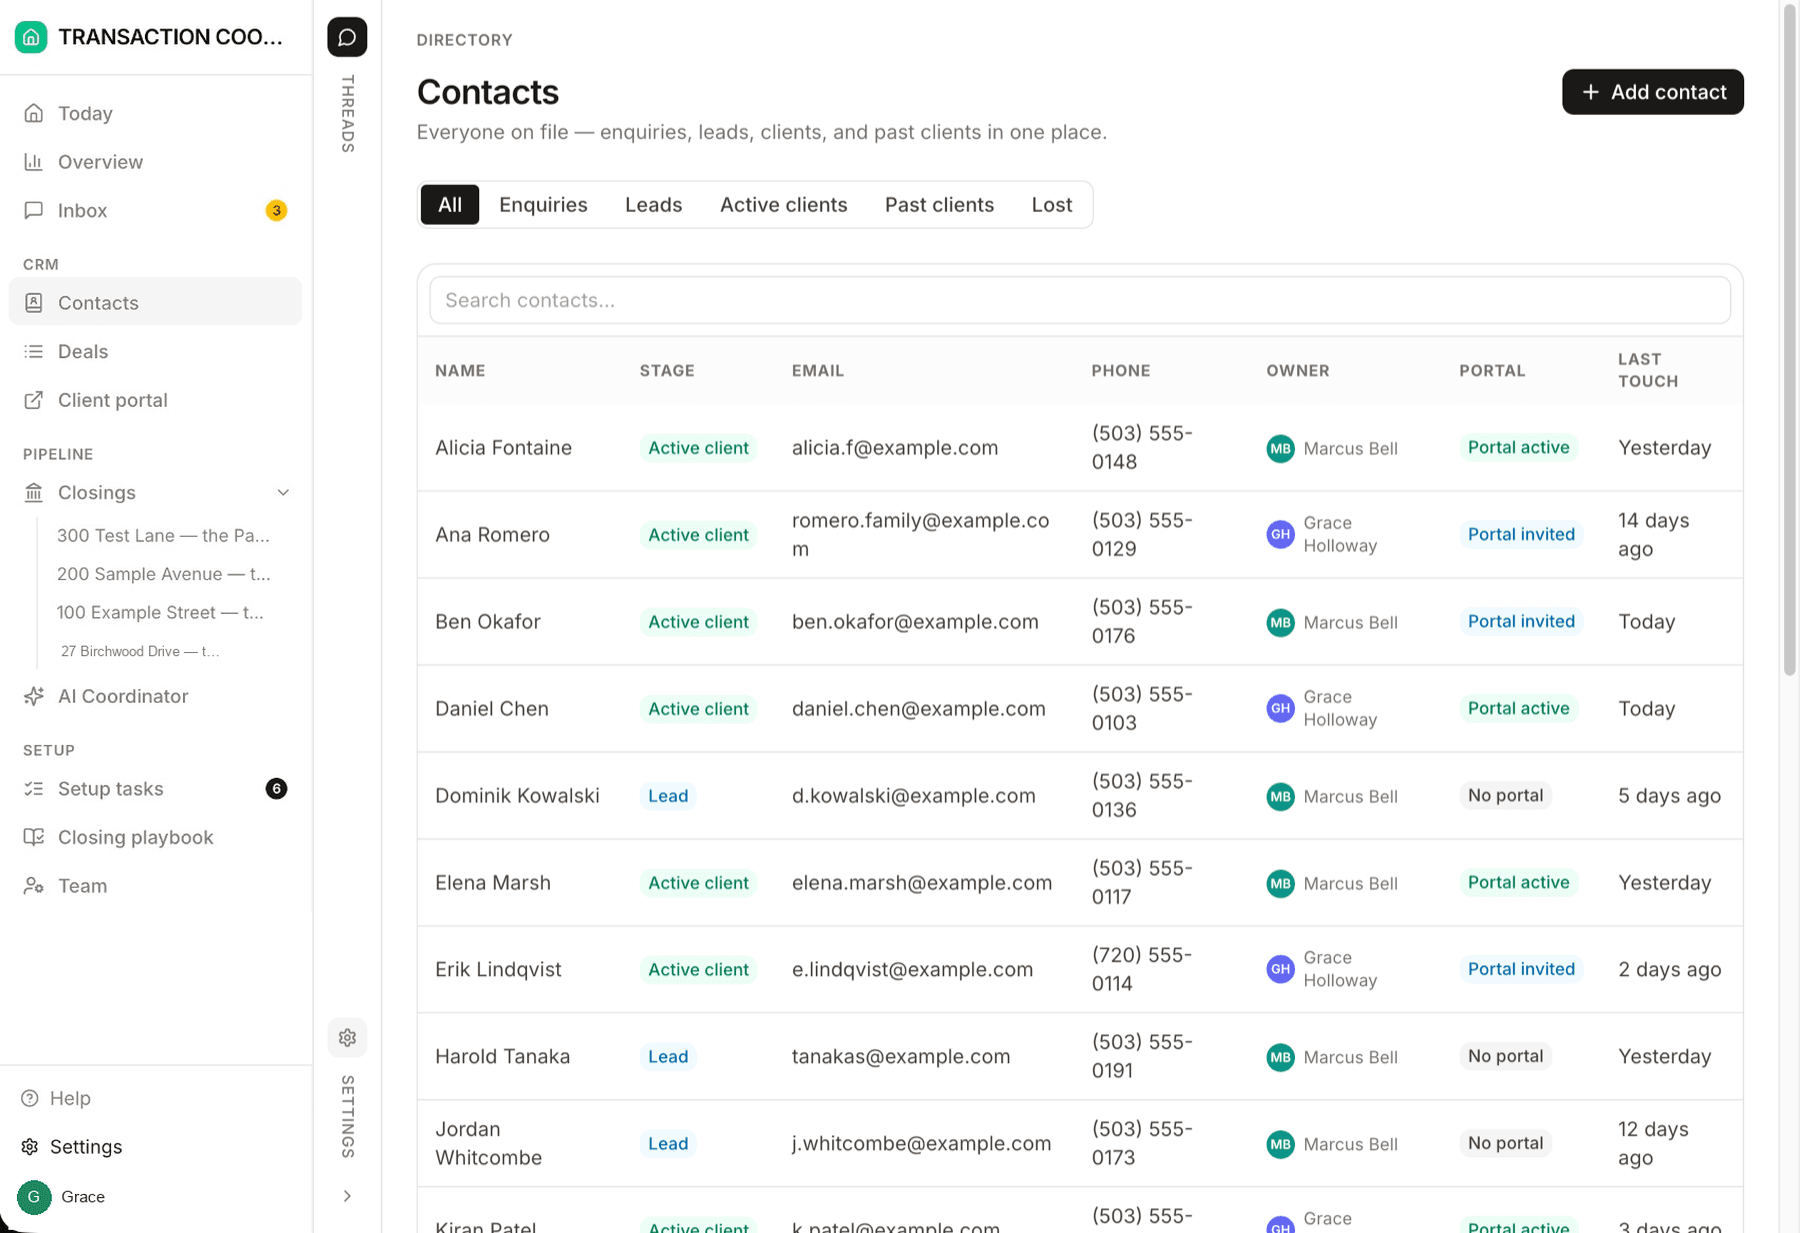Click the Team people icon
Screen dimensions: 1800x1233
(34, 886)
